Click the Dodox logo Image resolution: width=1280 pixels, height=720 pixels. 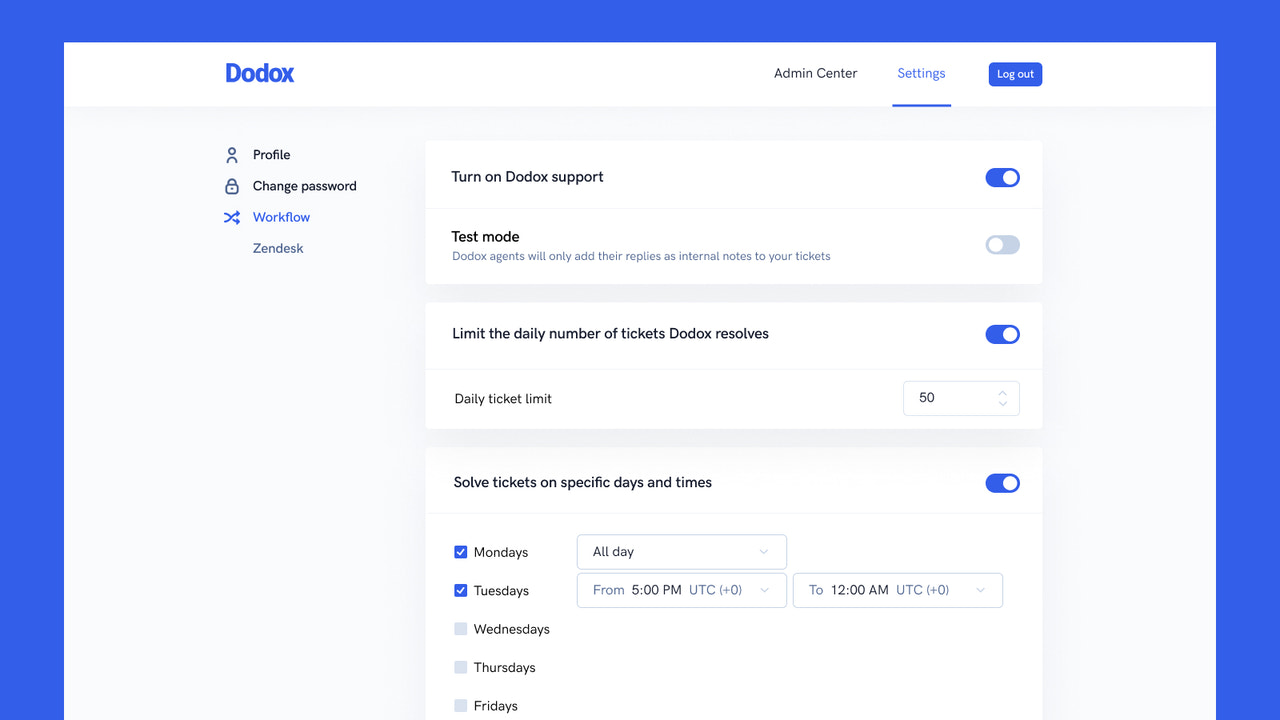click(259, 72)
